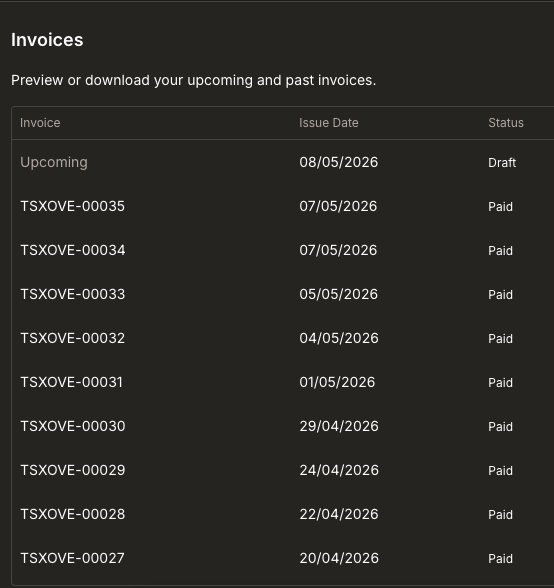The width and height of the screenshot is (554, 588).
Task: Click the issue date of TSXOVE-00034
Action: point(338,250)
